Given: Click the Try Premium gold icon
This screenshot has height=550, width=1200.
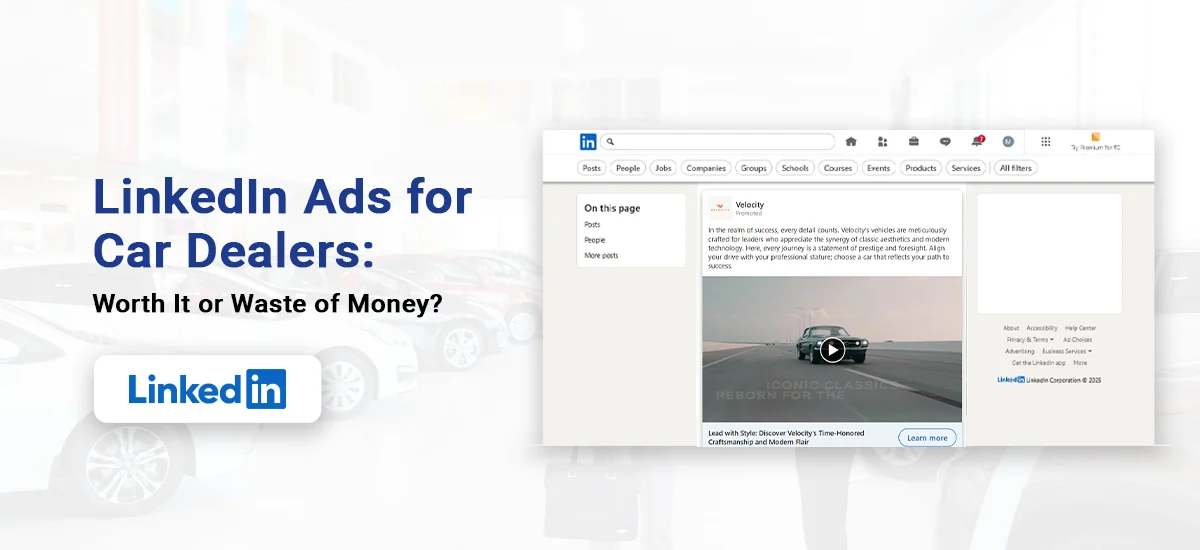Looking at the screenshot, I should [1096, 137].
